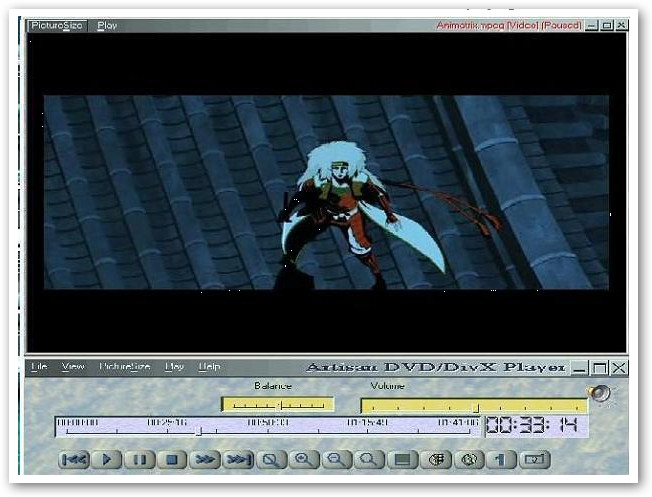Click the Volume slider handle
The width and height of the screenshot is (652, 497).
pyautogui.click(x=478, y=408)
